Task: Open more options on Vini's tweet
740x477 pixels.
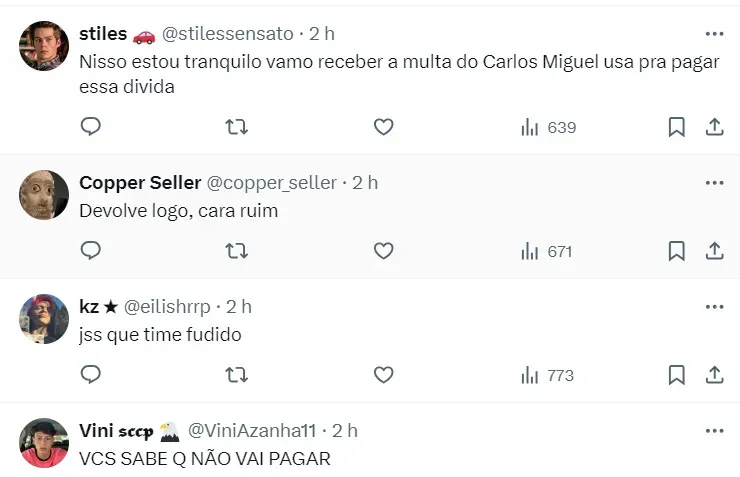Action: click(714, 430)
